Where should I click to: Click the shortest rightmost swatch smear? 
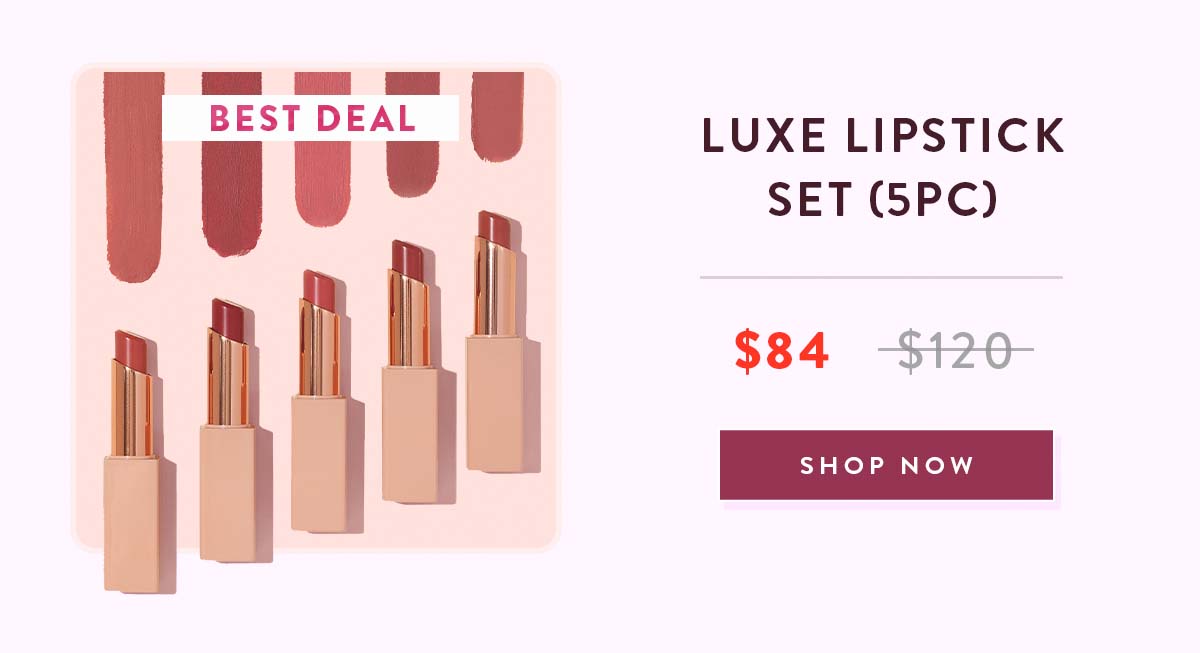pos(498,116)
